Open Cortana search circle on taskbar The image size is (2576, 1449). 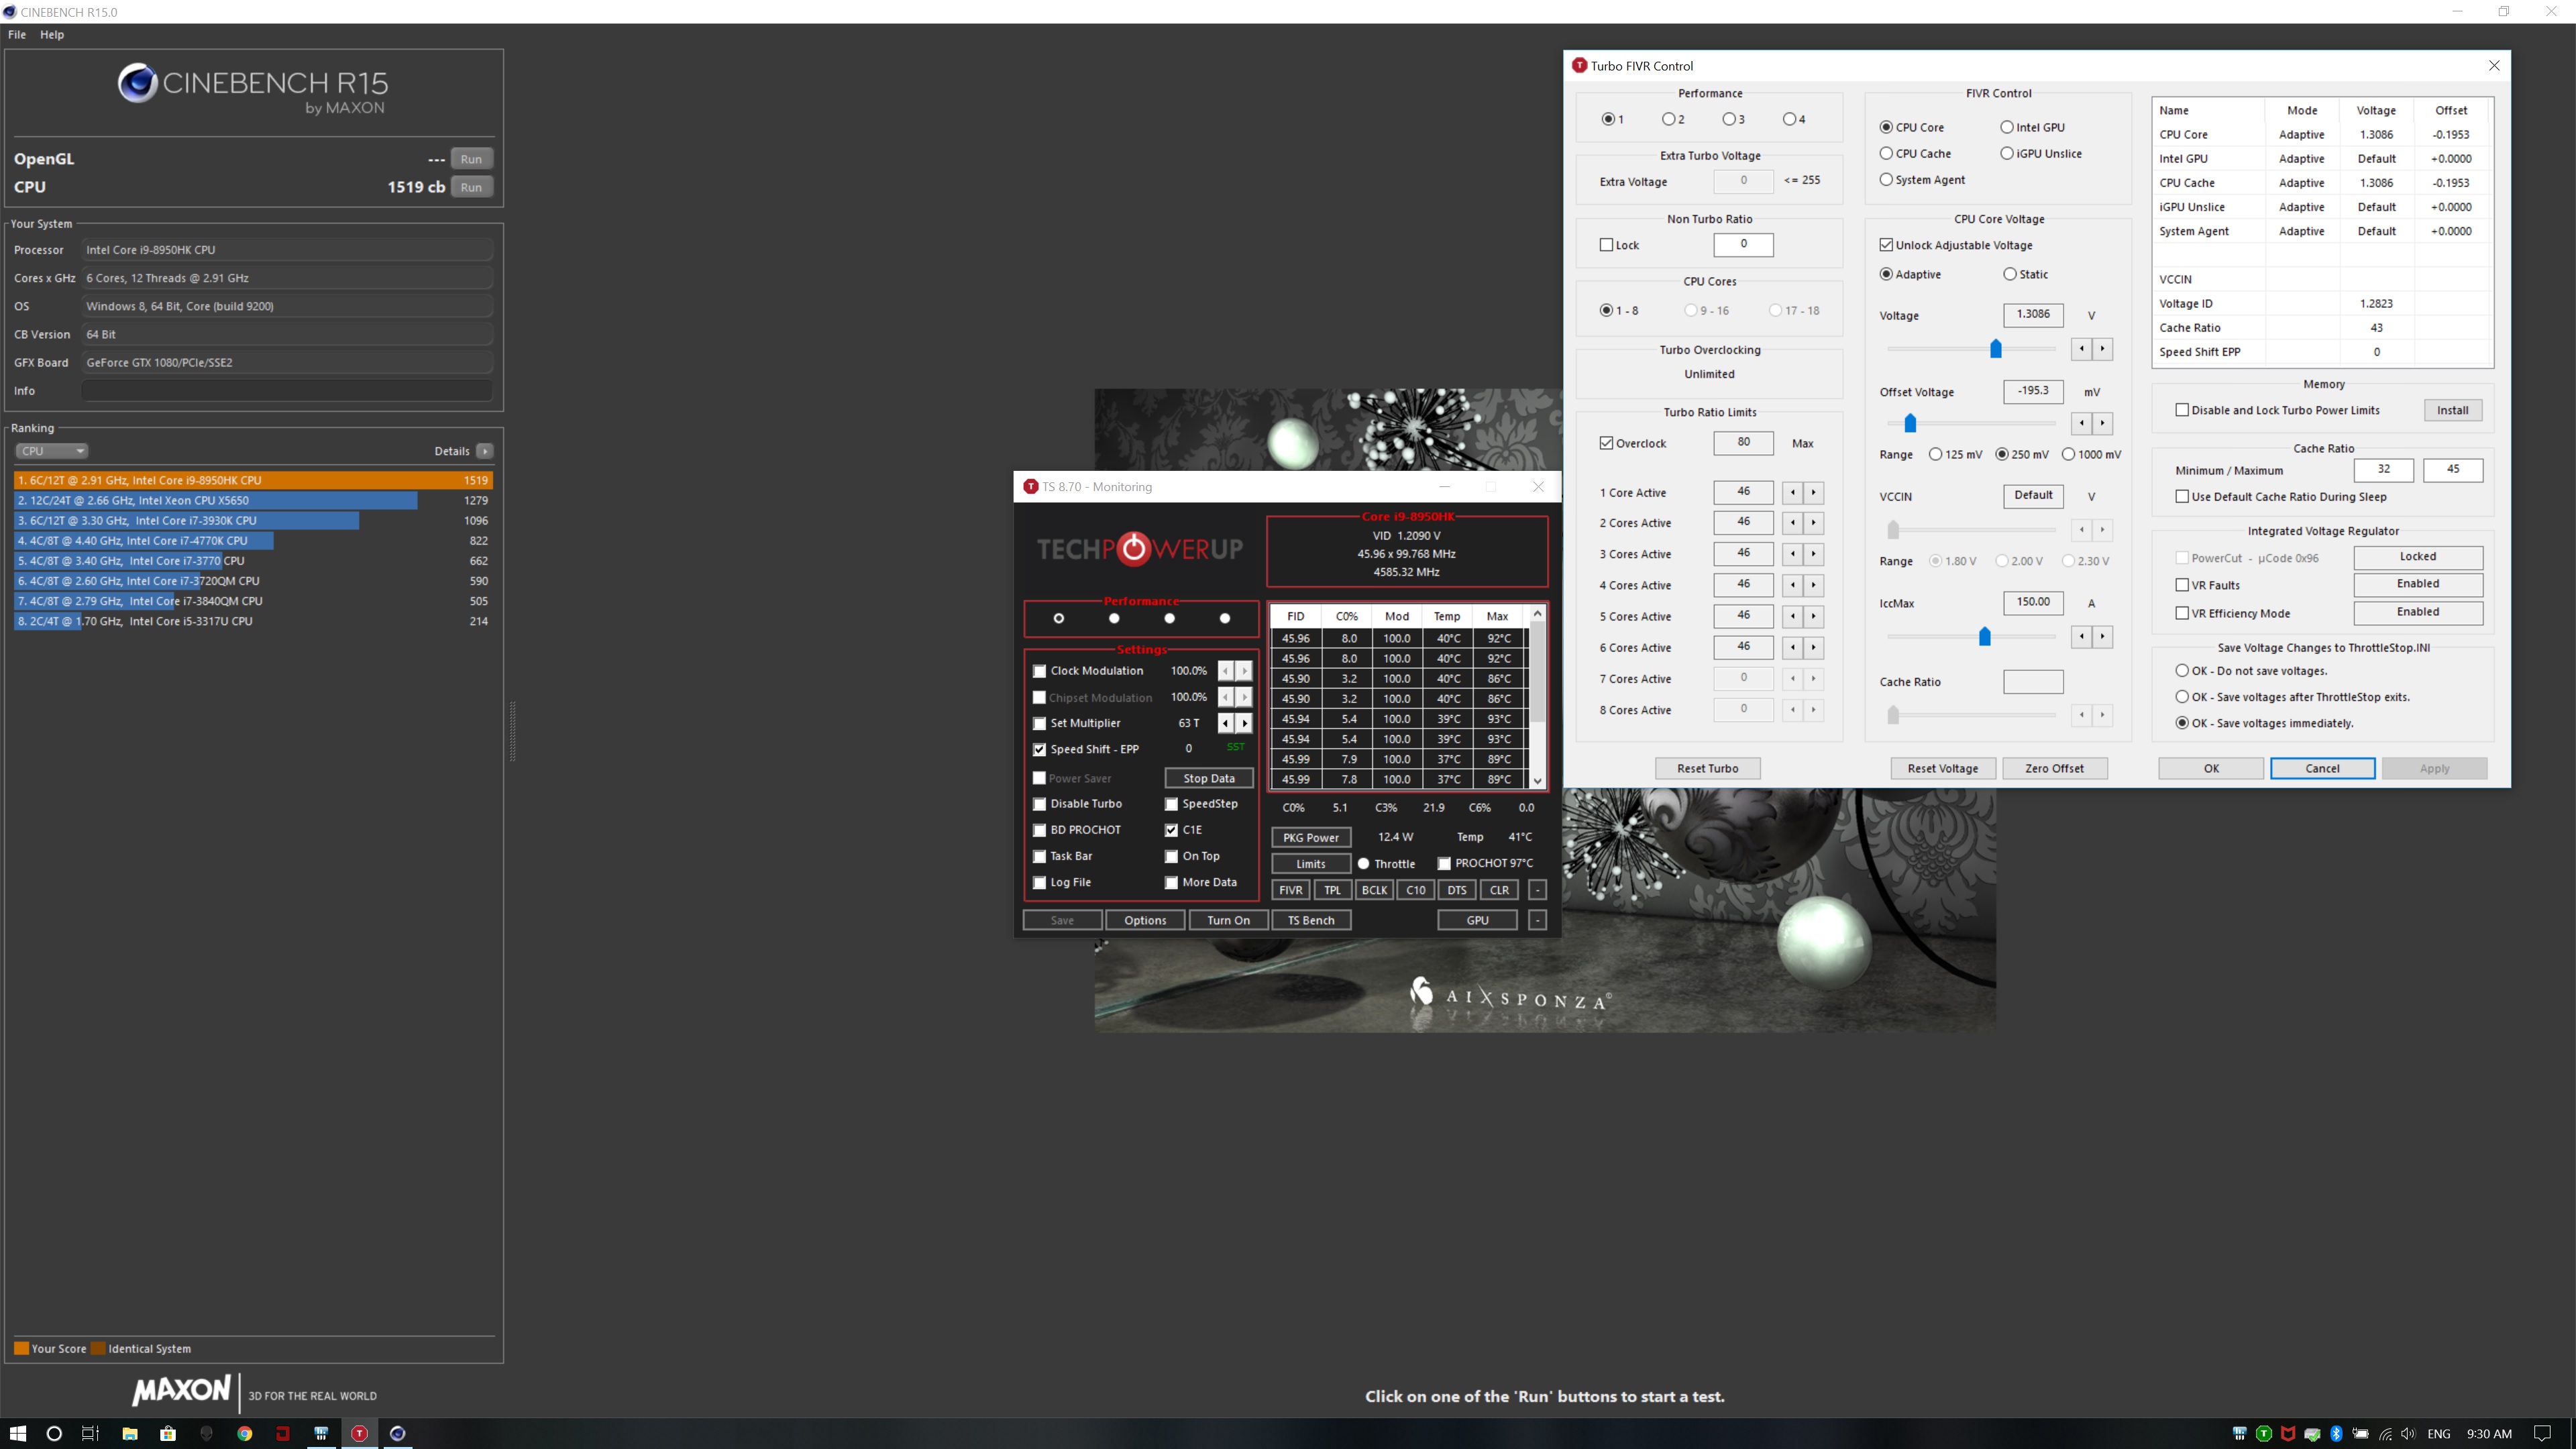point(54,1433)
